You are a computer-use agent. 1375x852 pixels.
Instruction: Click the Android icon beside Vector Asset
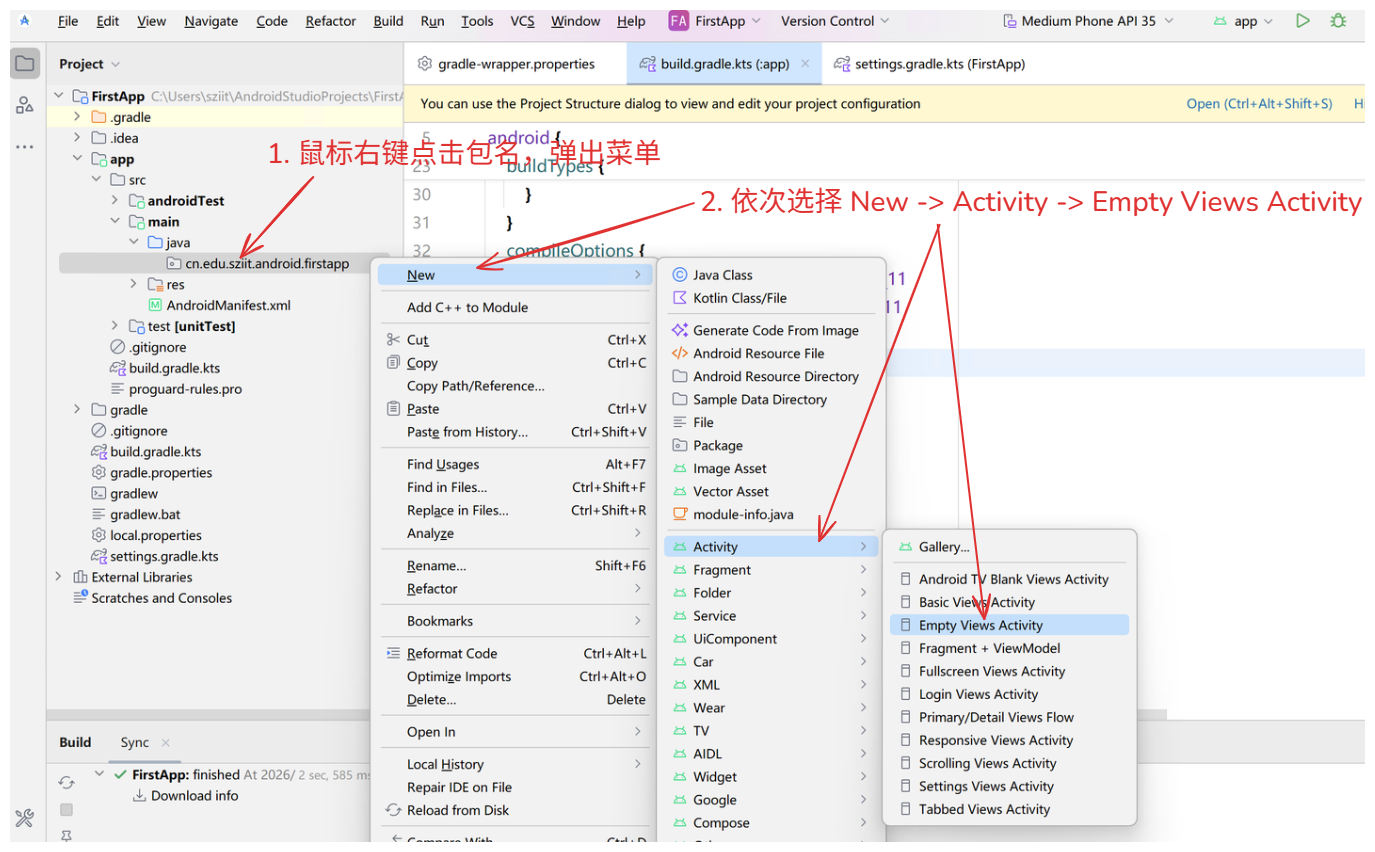point(680,491)
